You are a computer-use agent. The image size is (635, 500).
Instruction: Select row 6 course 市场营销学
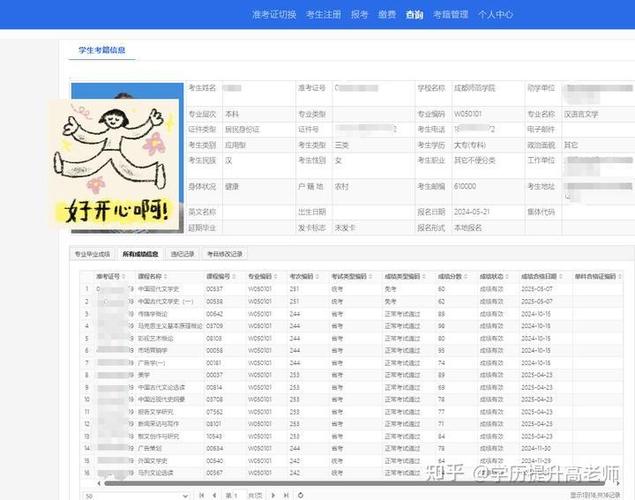point(153,350)
